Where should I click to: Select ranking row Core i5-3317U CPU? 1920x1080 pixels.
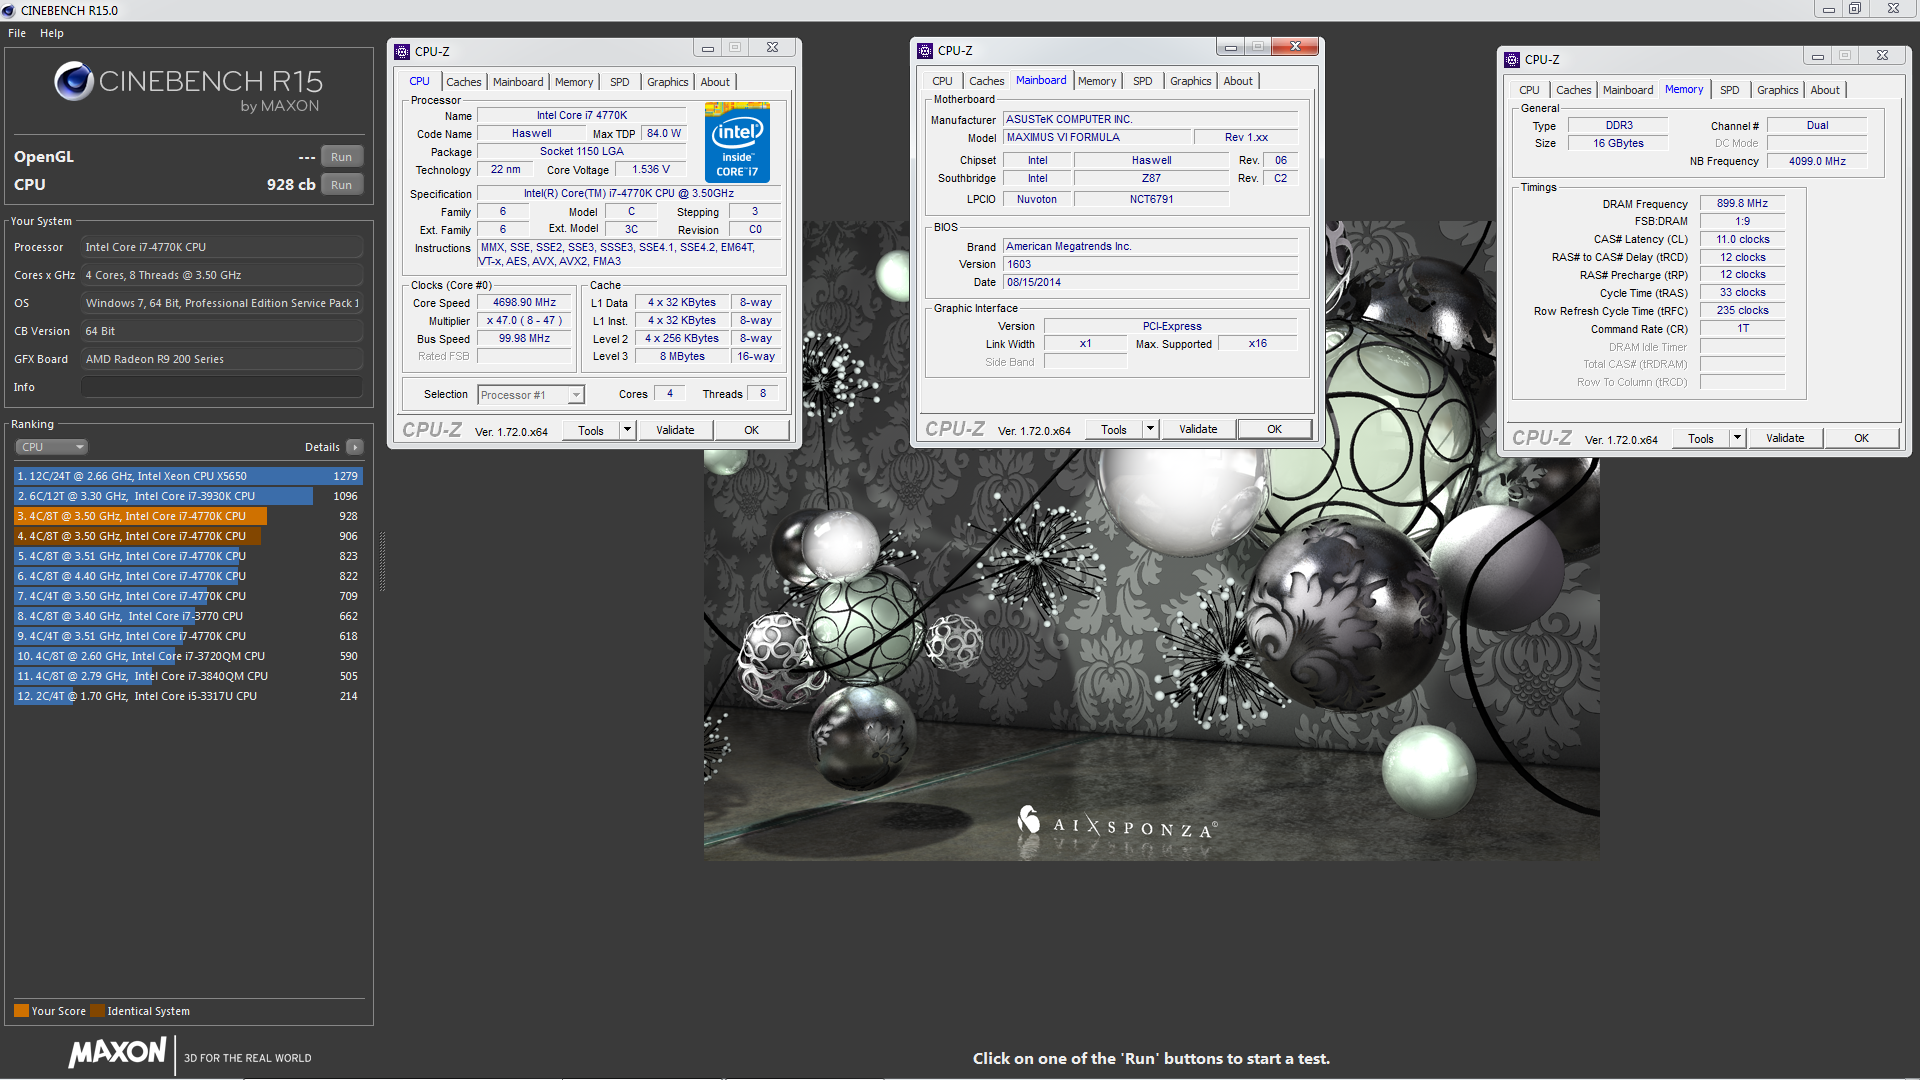point(188,696)
